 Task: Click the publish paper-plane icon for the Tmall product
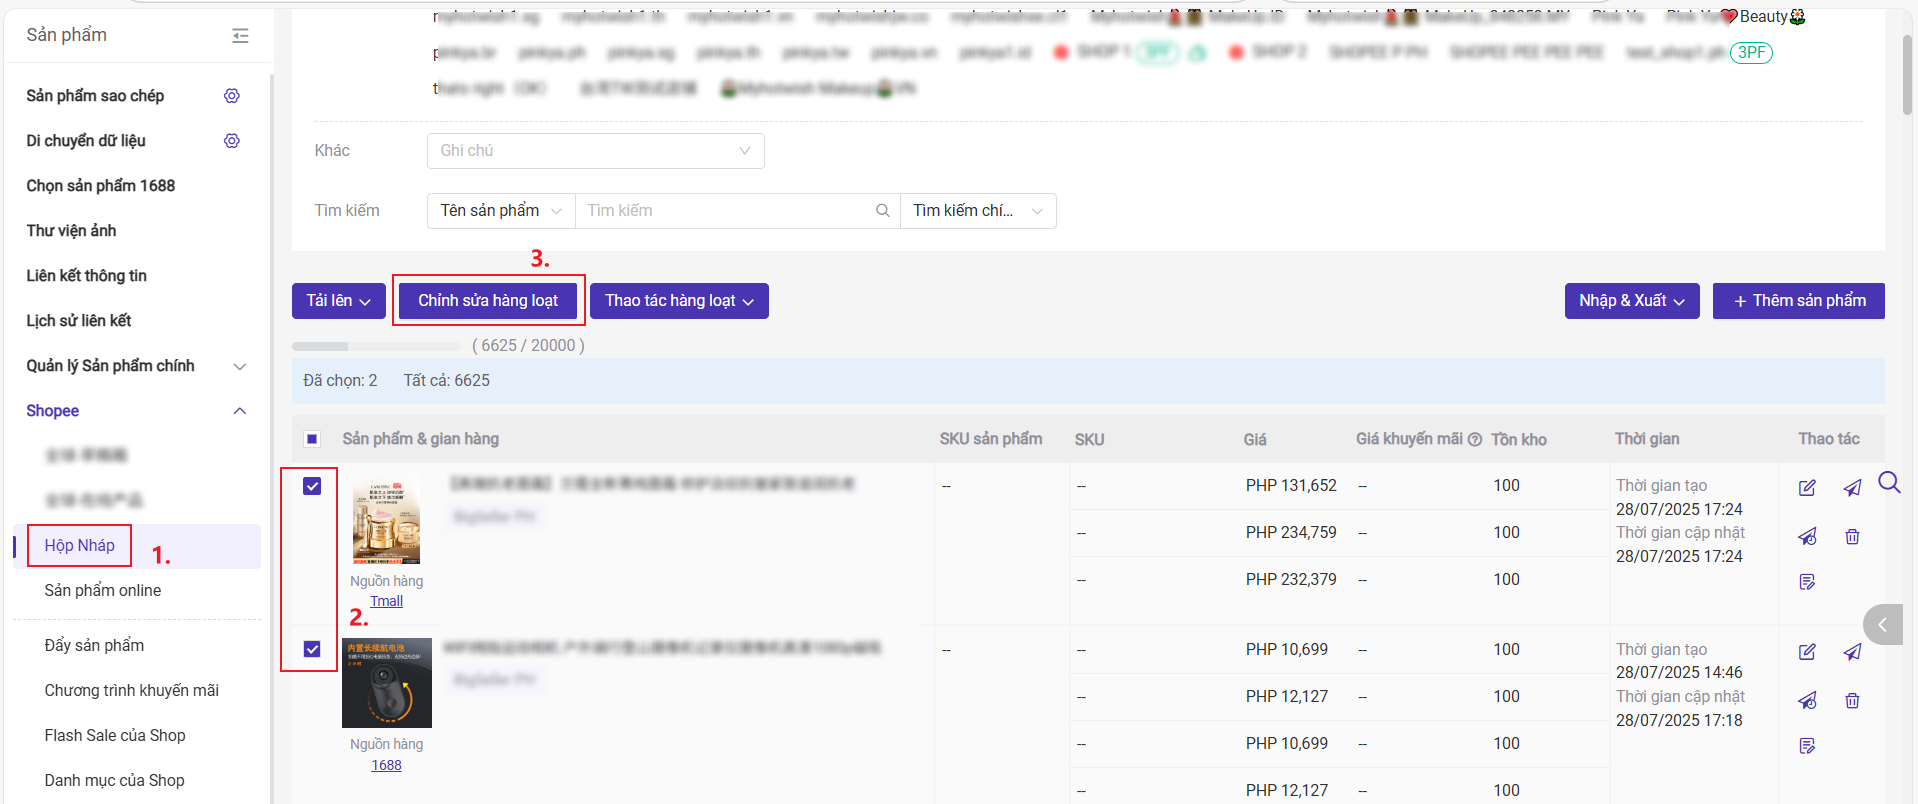(x=1852, y=488)
